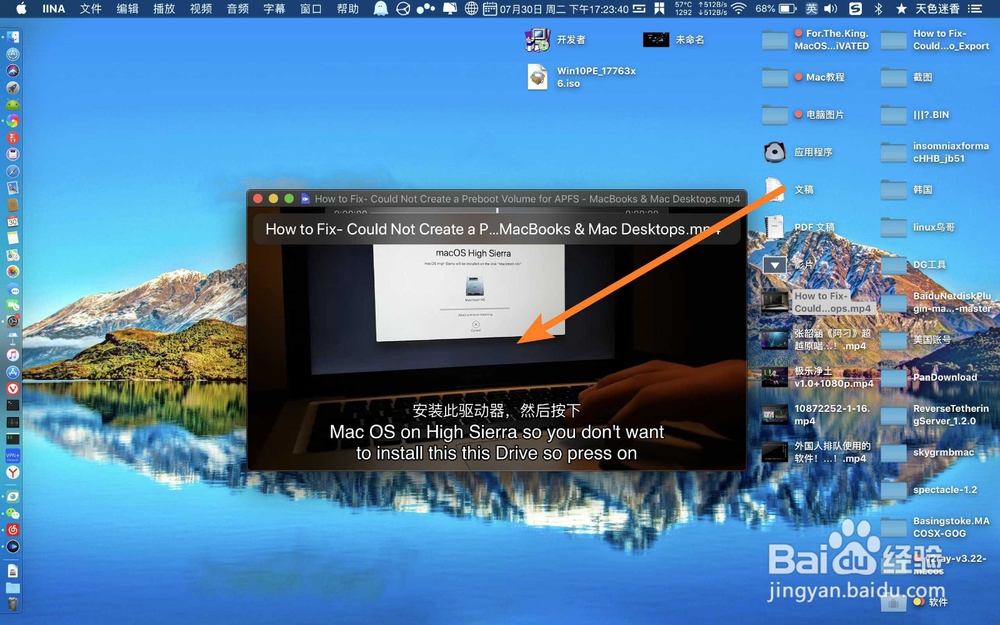Open the 字幕 menu
Viewport: 1000px width, 625px height.
click(274, 8)
